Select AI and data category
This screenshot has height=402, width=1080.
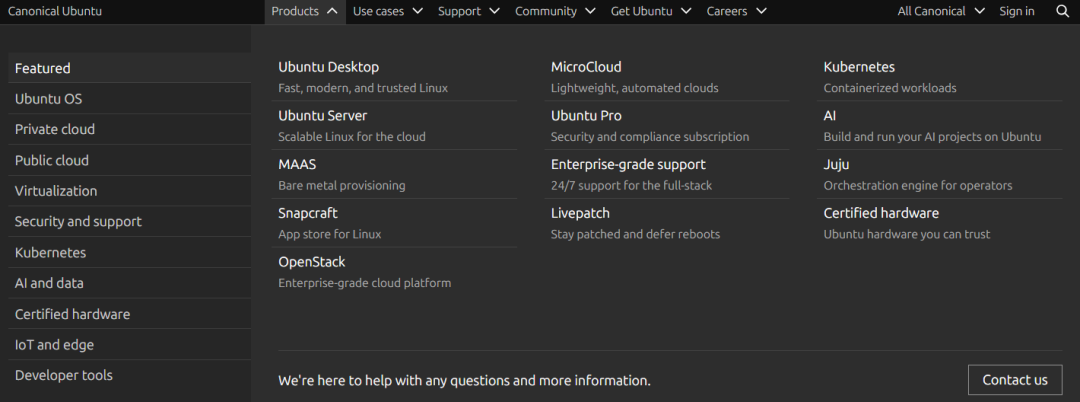pyautogui.click(x=129, y=283)
